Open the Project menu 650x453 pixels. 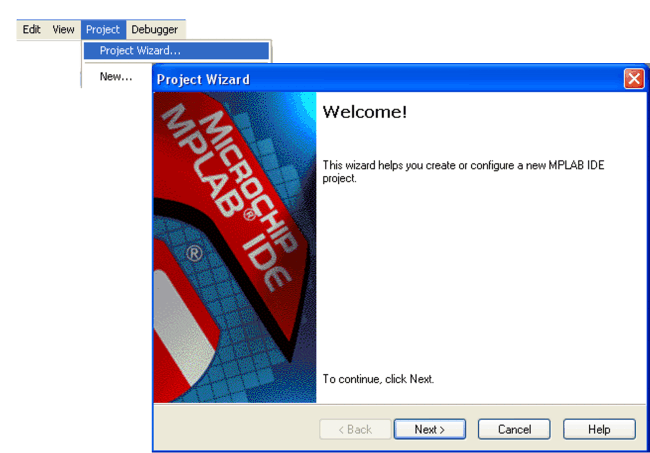pos(103,29)
